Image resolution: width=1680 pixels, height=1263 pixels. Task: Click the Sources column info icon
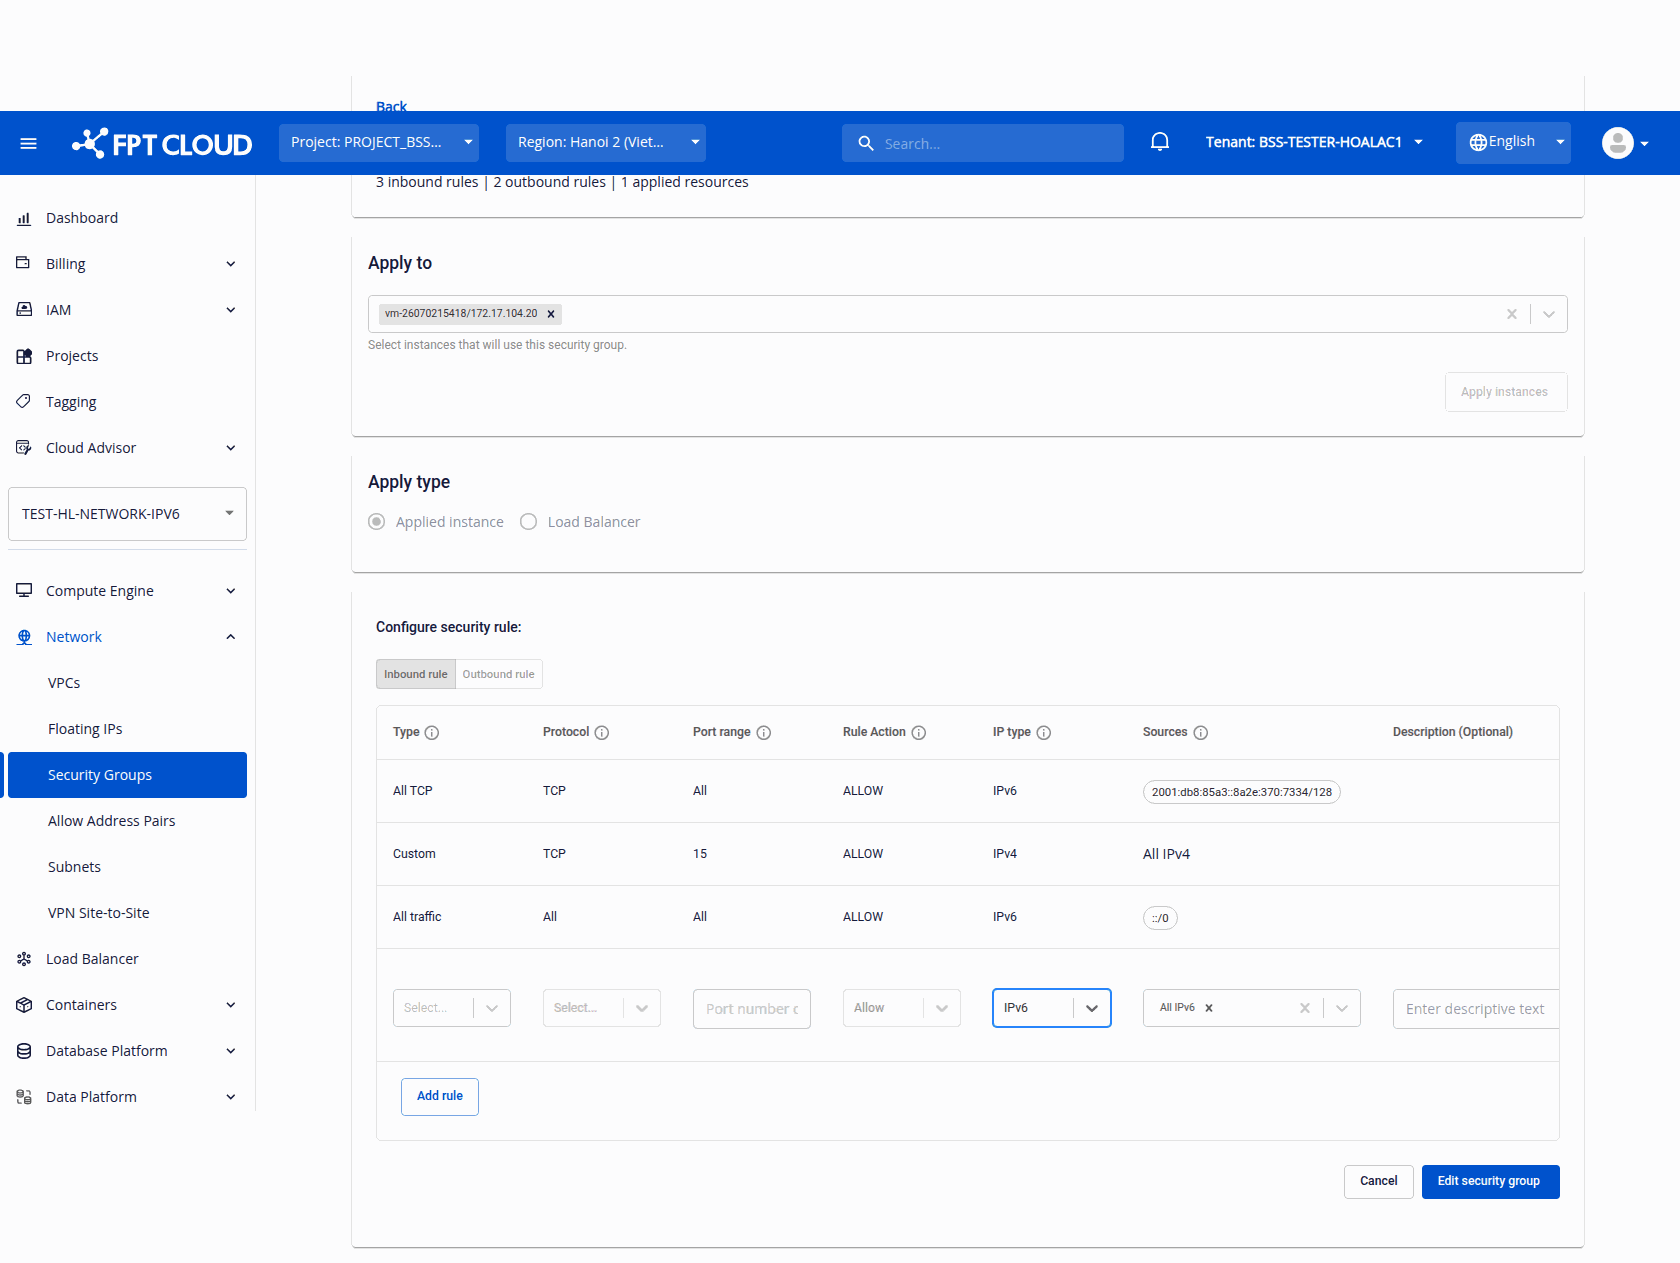(x=1201, y=733)
